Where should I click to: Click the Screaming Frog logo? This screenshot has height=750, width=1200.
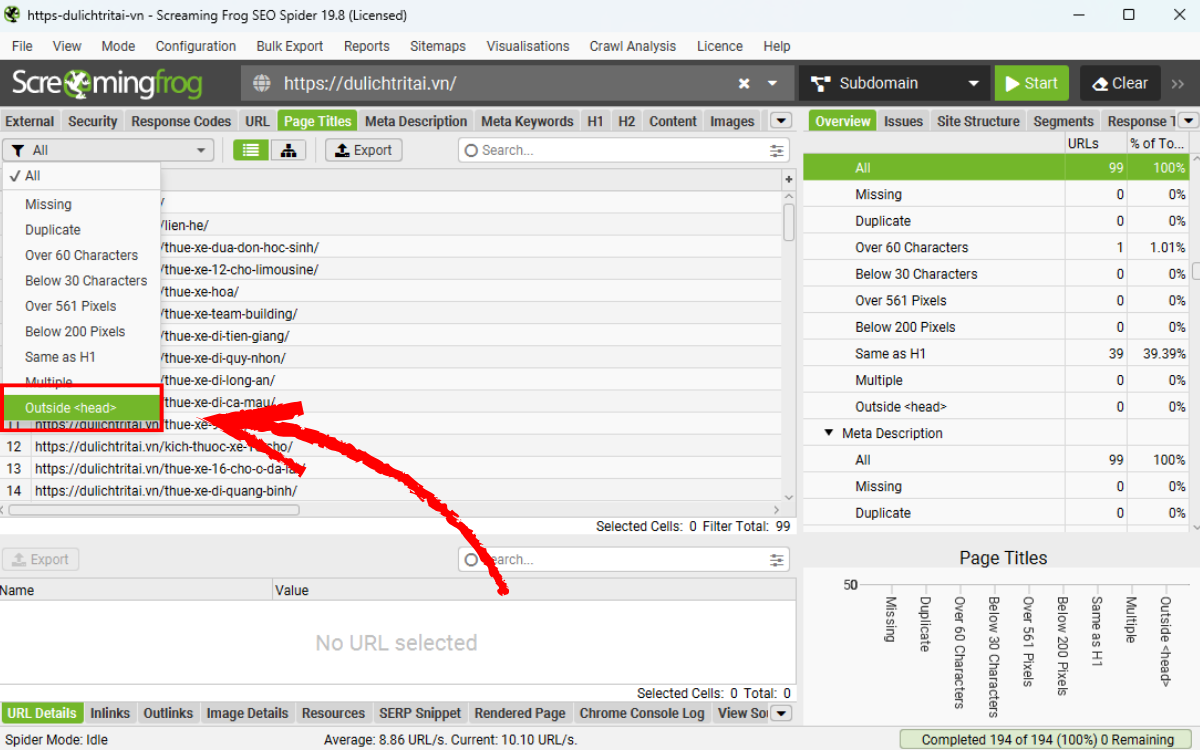(106, 83)
